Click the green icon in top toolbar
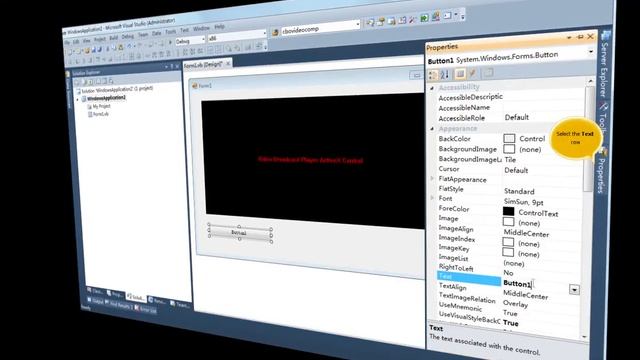The height and width of the screenshot is (360, 640). pos(424,18)
